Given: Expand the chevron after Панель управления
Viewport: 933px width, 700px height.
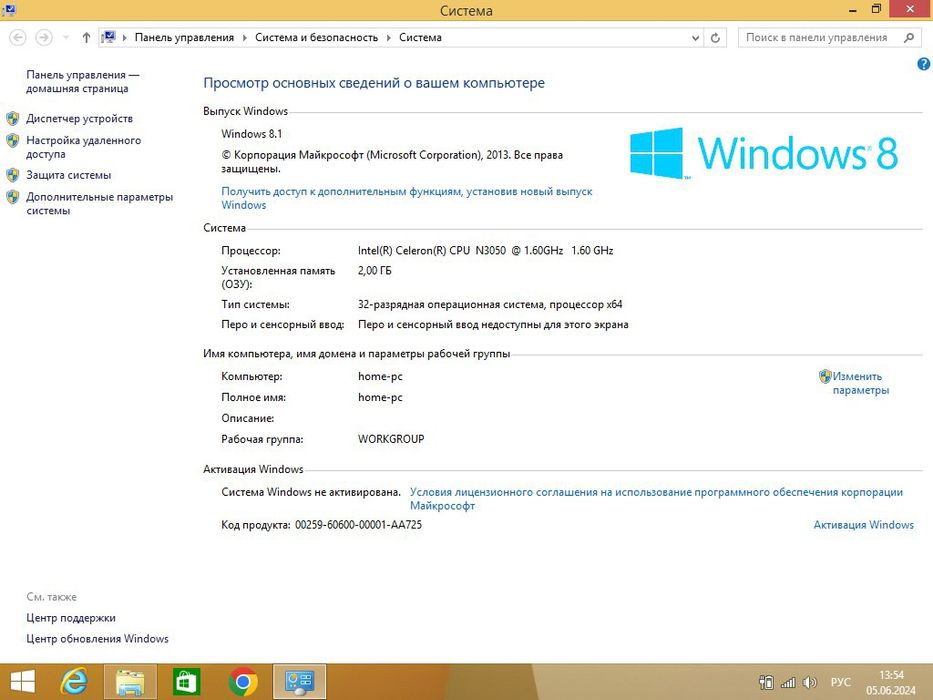Looking at the screenshot, I should tap(245, 38).
